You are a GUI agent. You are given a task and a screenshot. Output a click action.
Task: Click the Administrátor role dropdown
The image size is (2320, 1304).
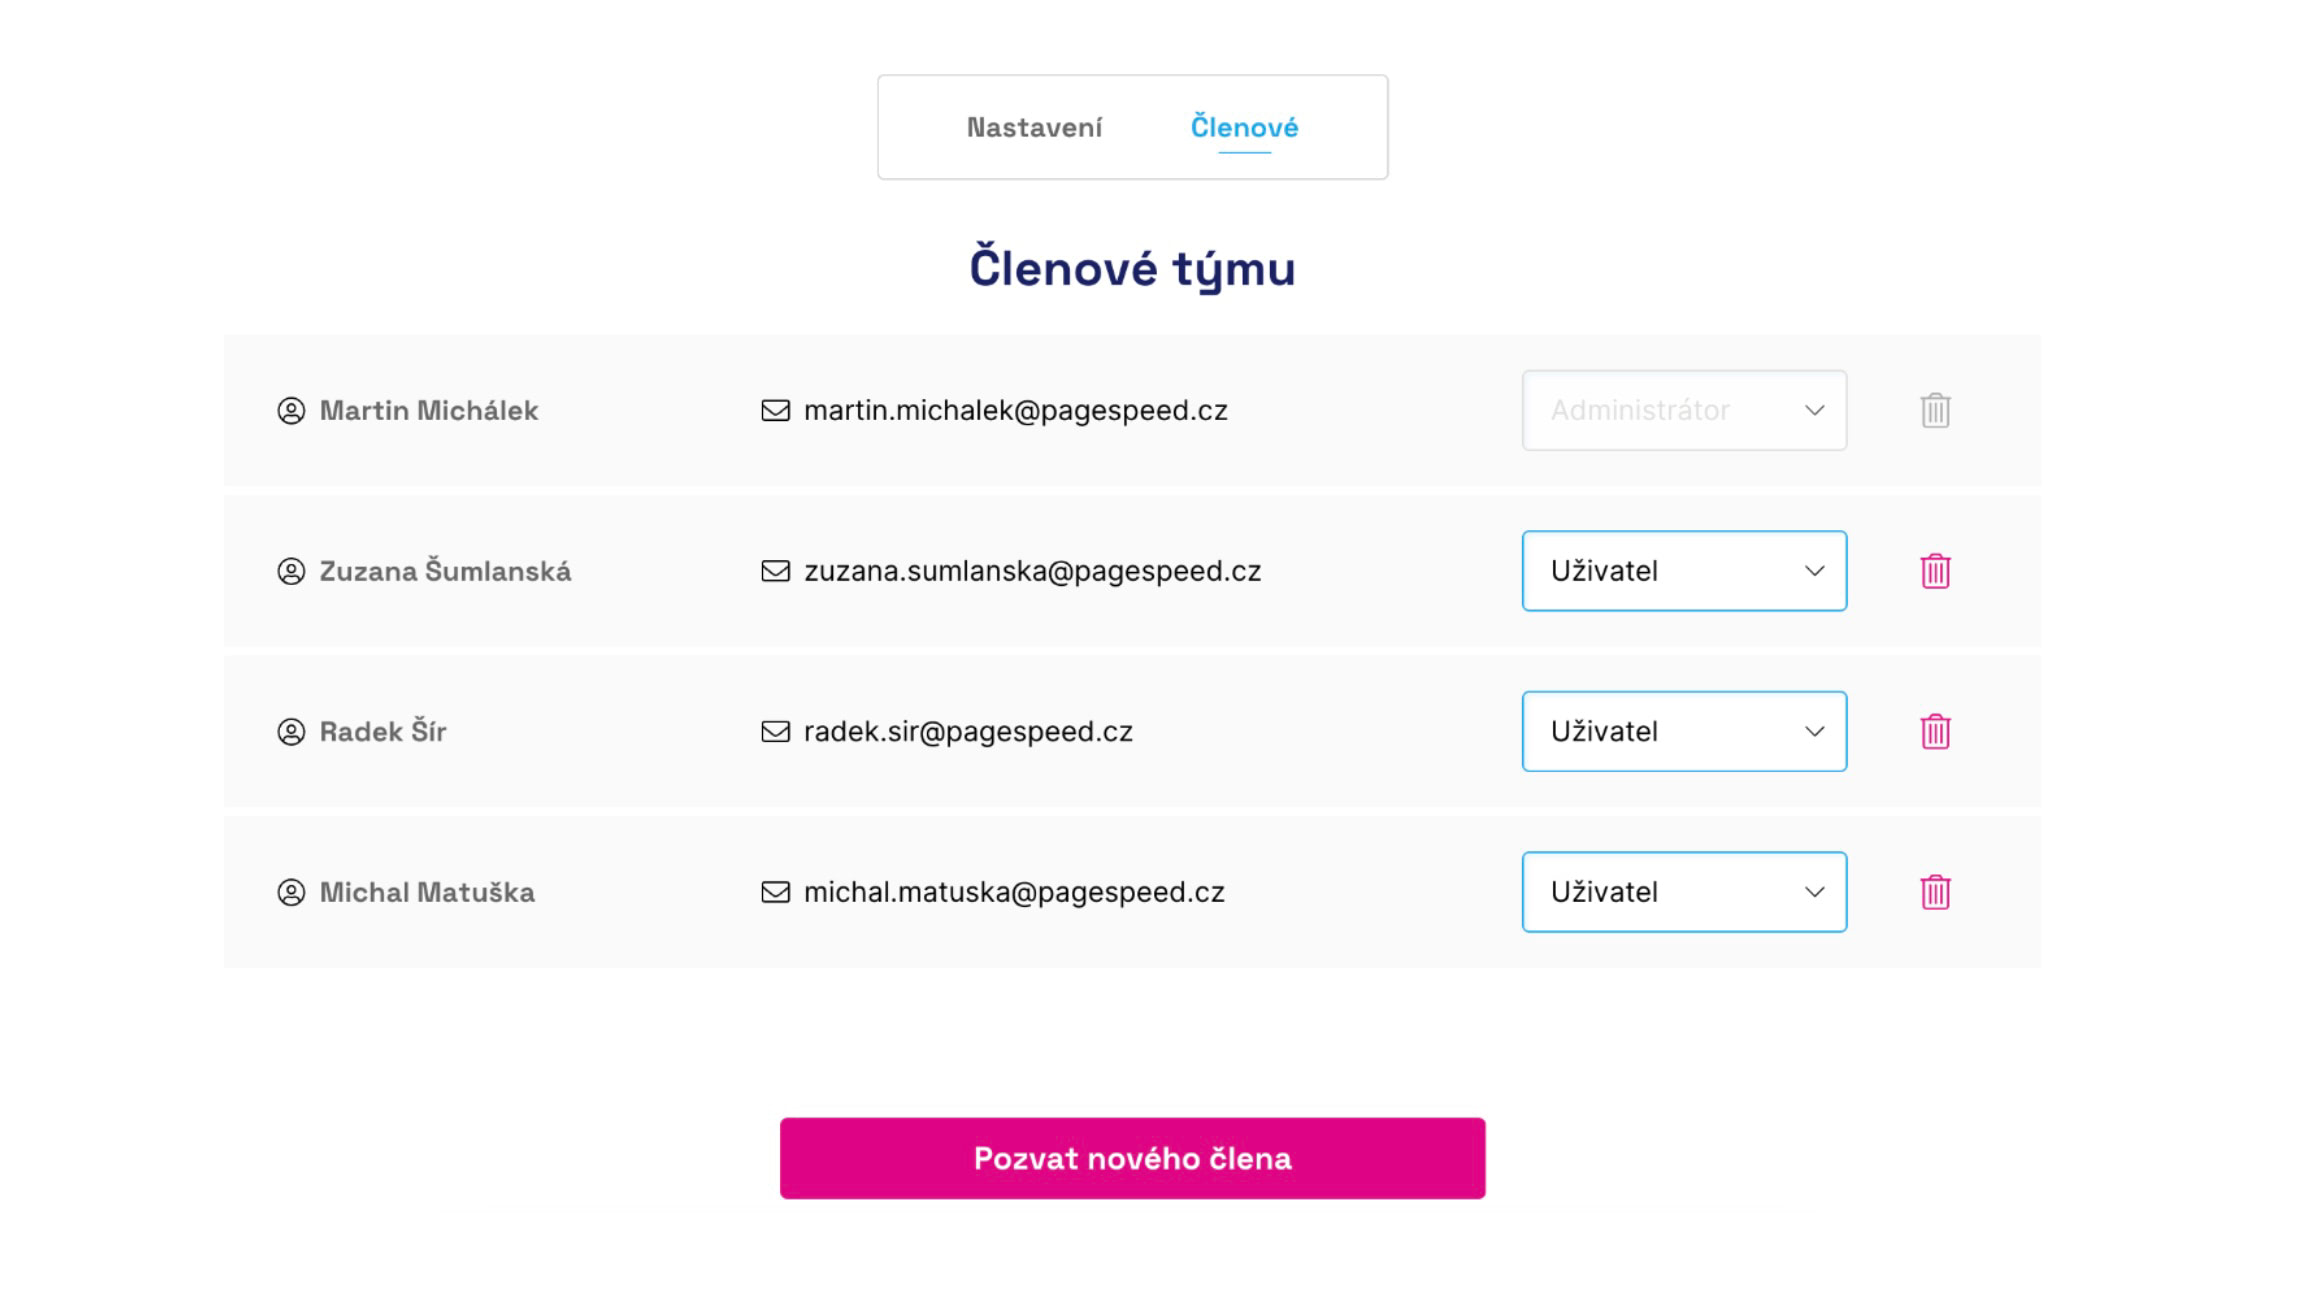[1684, 410]
